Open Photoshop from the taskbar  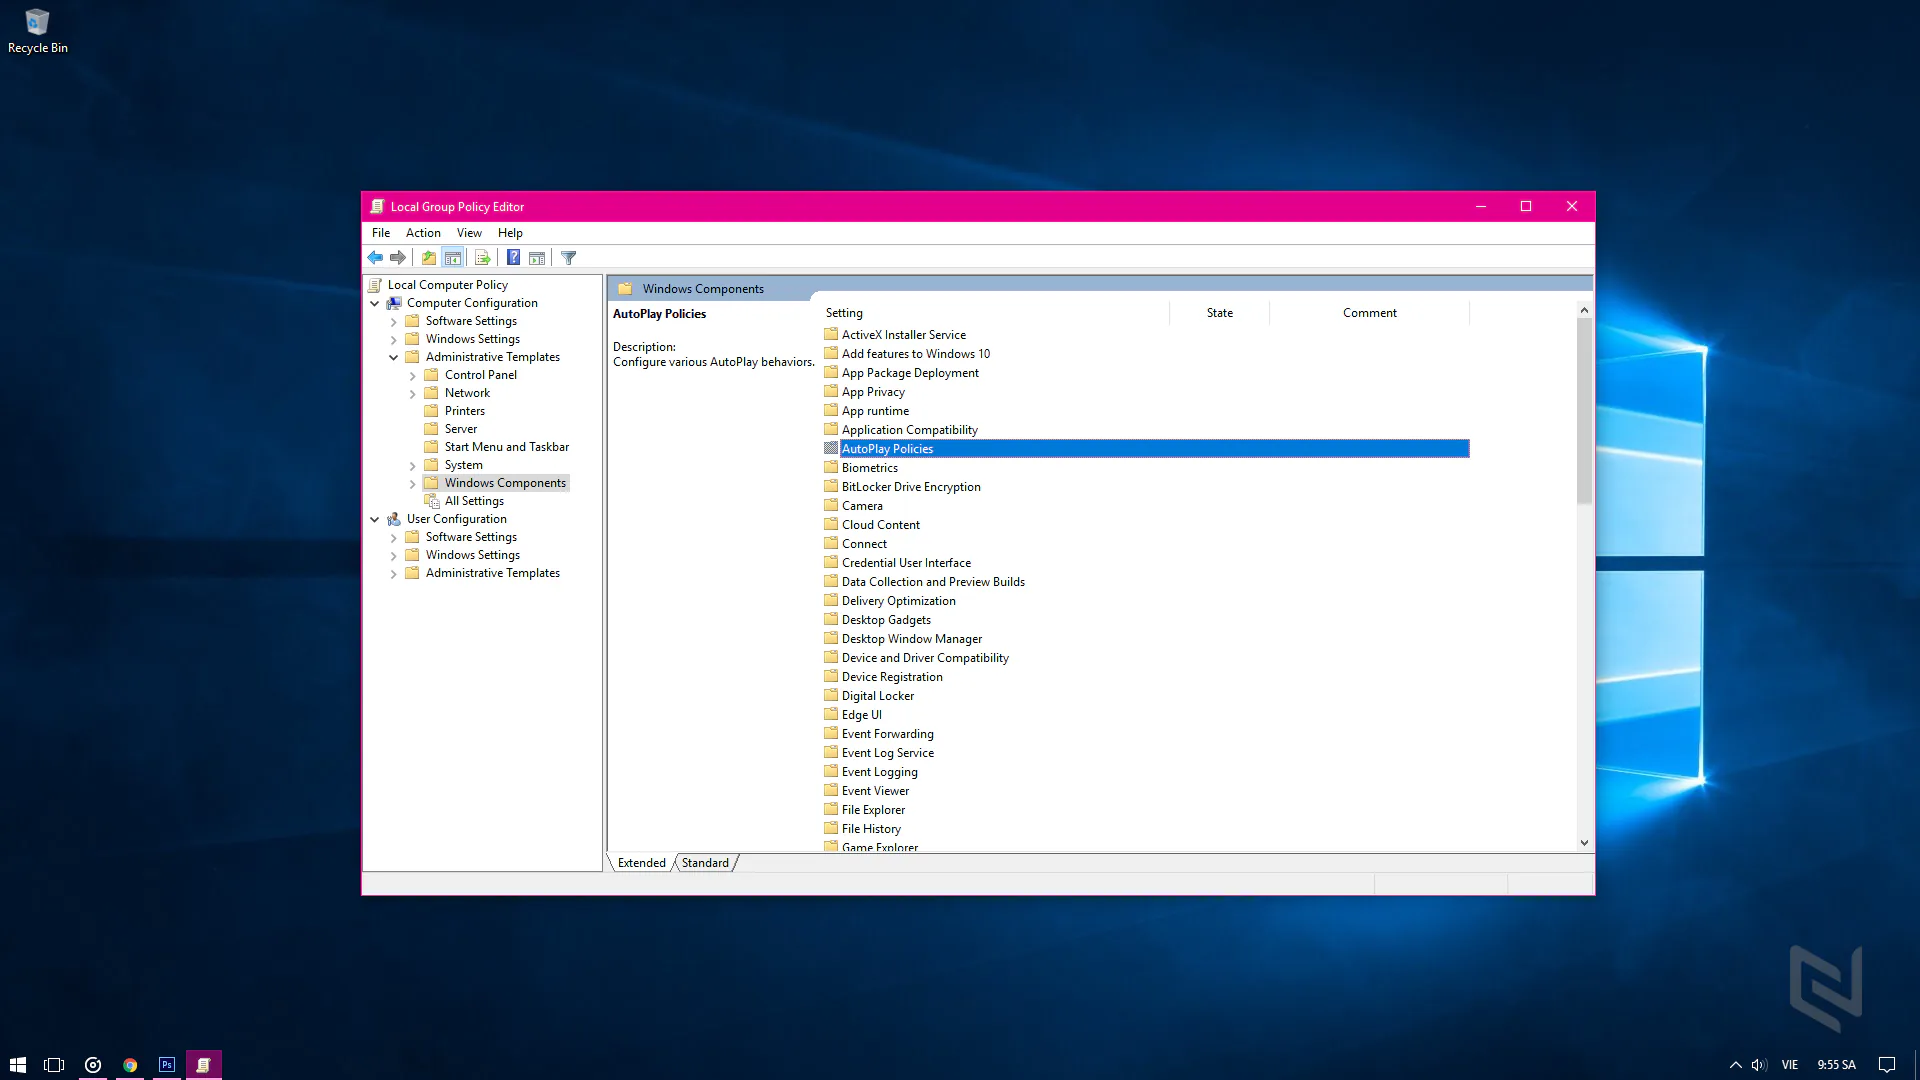coord(167,1065)
